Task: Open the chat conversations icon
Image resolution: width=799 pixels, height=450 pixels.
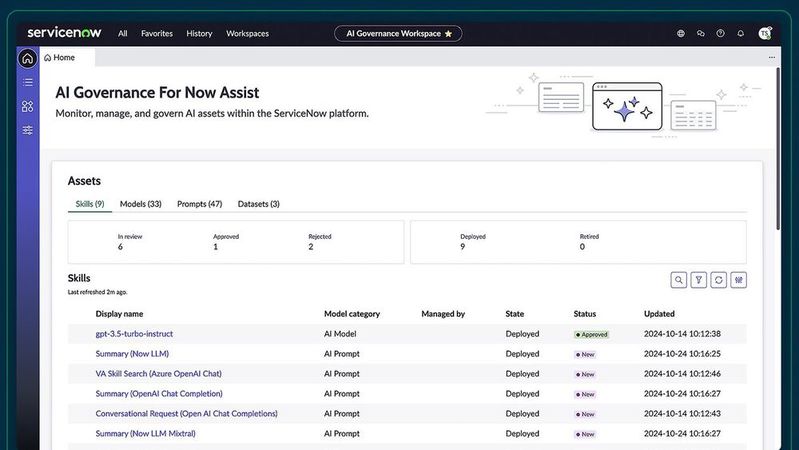Action: pos(701,34)
